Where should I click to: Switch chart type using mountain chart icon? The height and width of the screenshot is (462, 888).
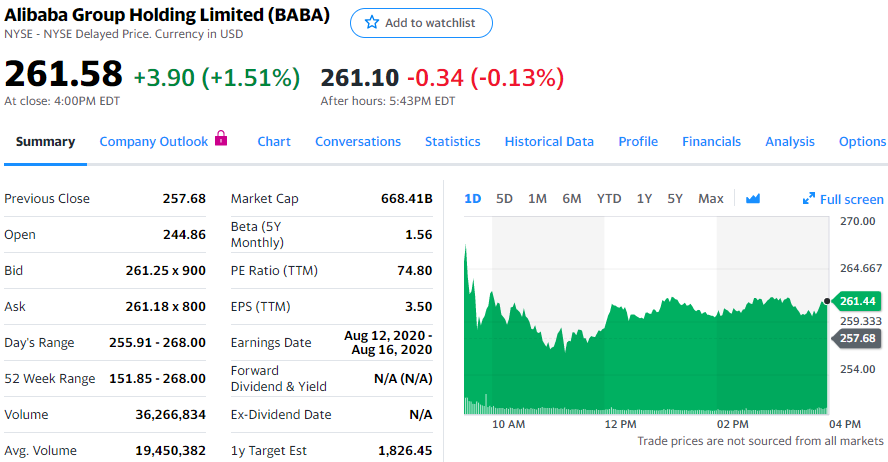[753, 199]
